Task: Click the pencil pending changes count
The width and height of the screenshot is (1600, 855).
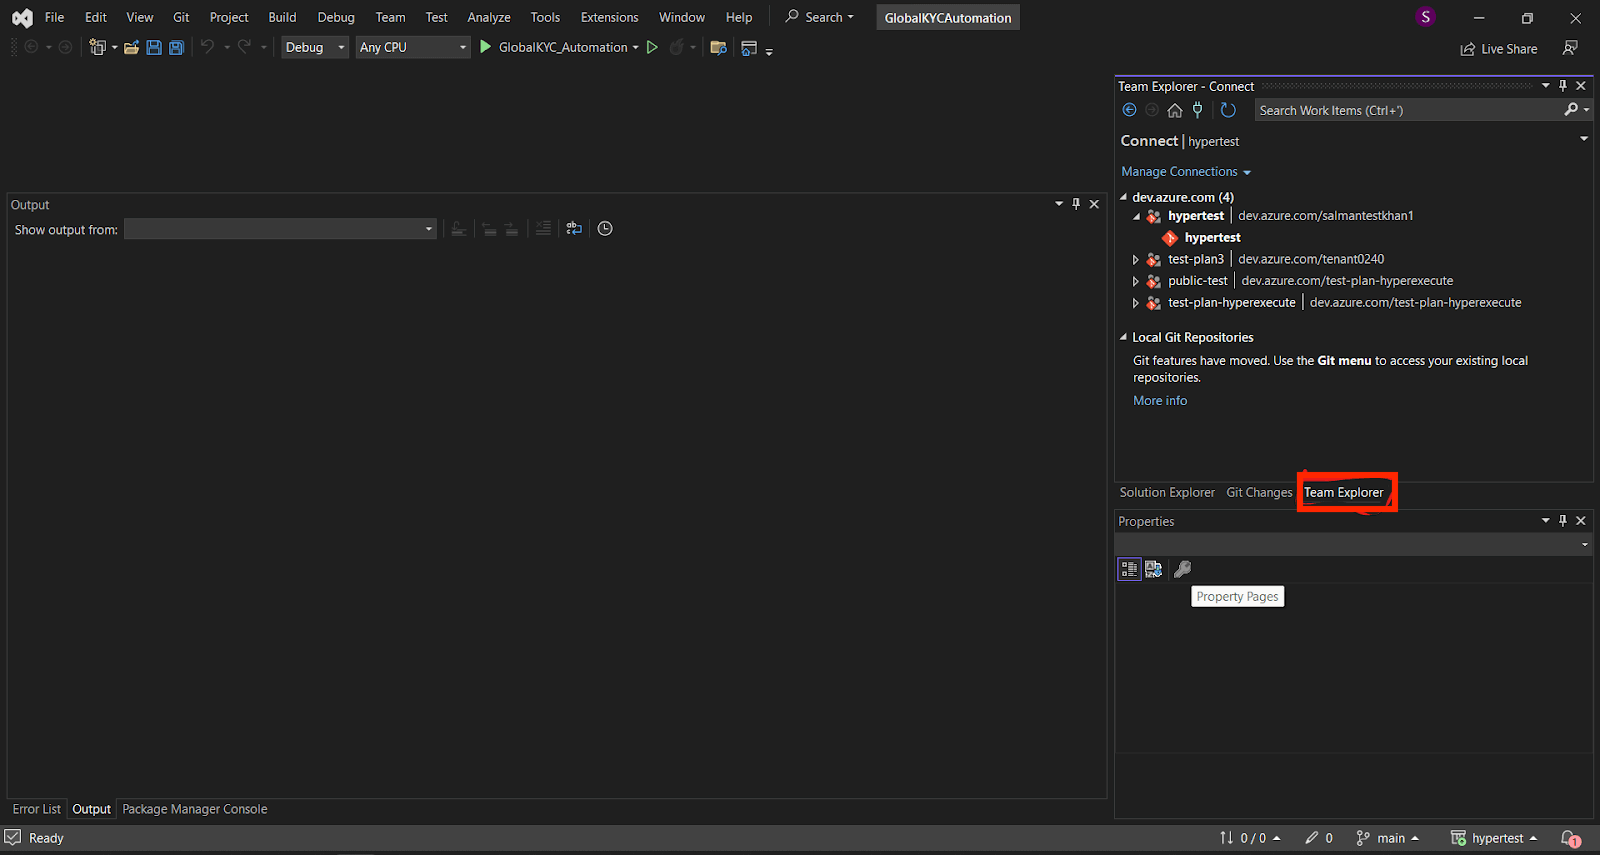Action: pos(1319,839)
